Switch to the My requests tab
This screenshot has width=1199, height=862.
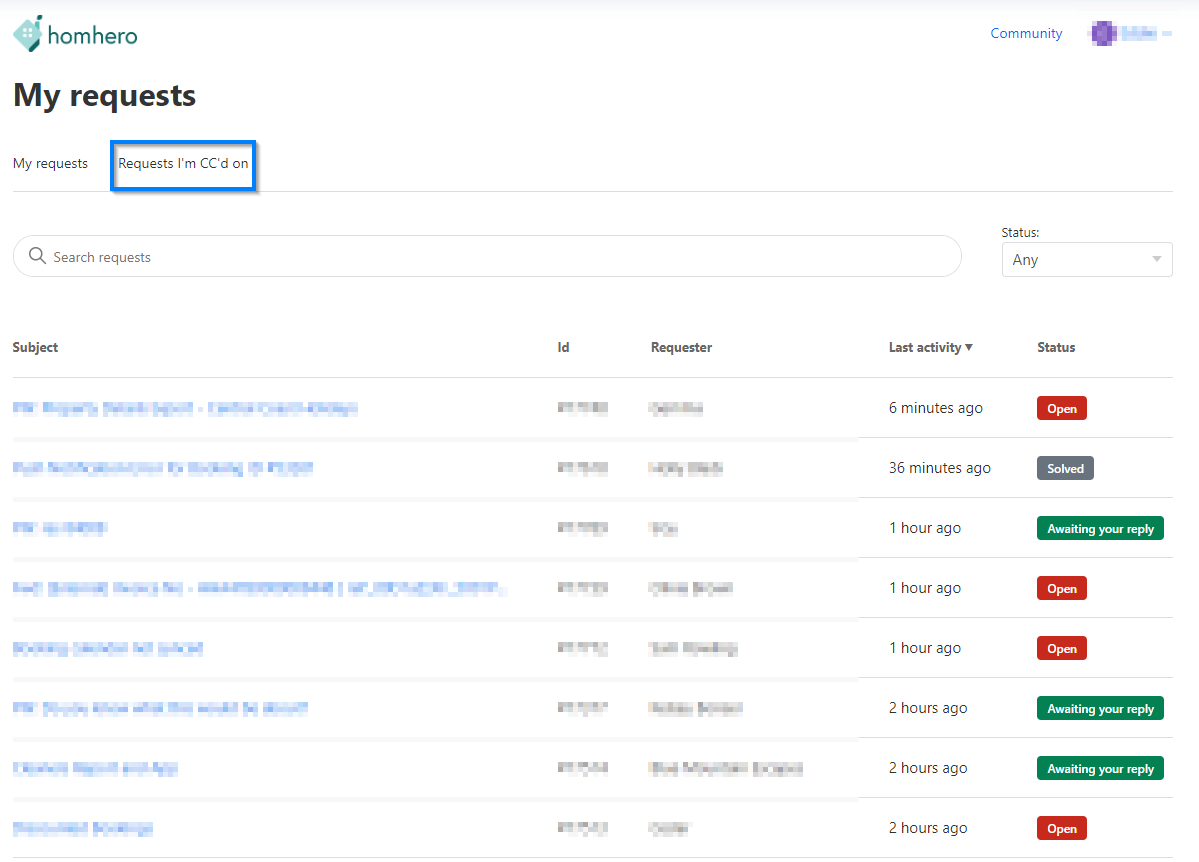tap(50, 163)
